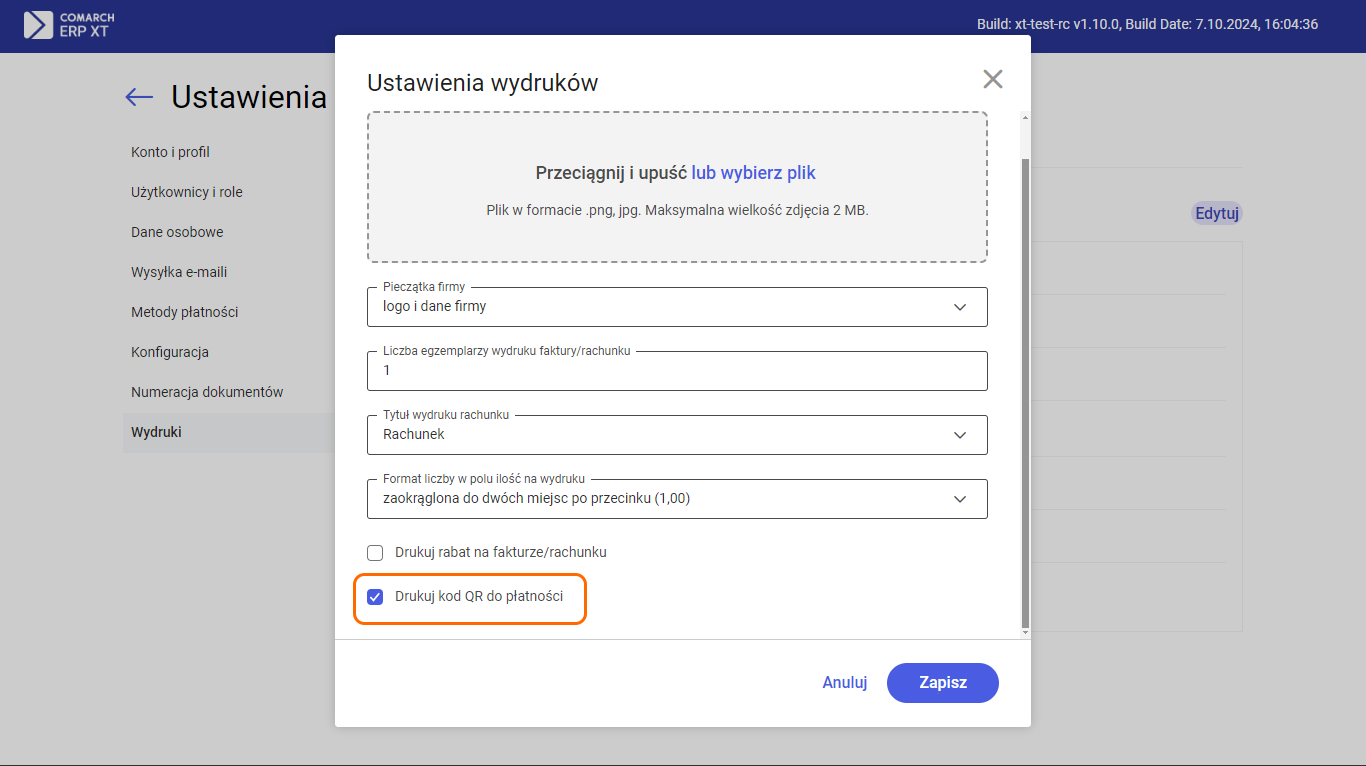Click the dialog's vertical scrollbar
This screenshot has width=1366, height=766.
click(x=1024, y=390)
